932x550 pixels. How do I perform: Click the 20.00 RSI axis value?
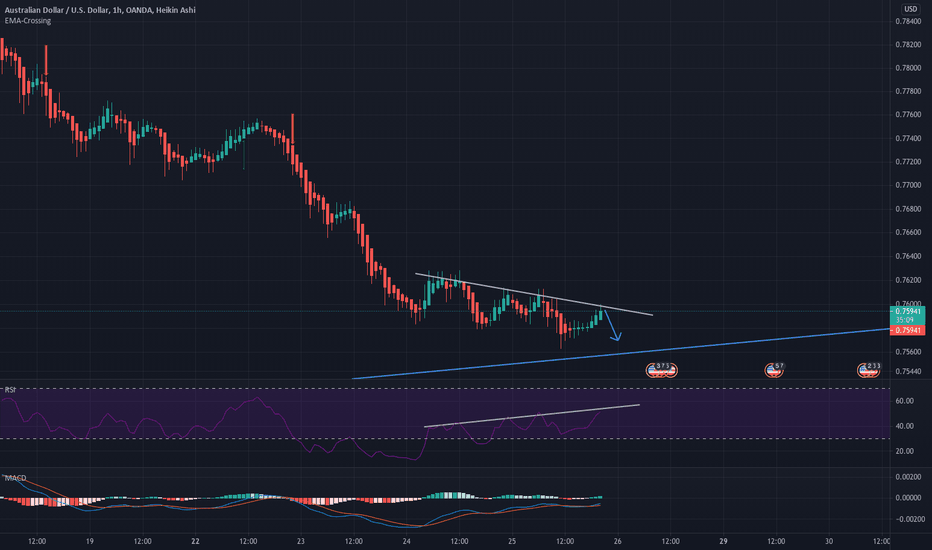[x=904, y=451]
